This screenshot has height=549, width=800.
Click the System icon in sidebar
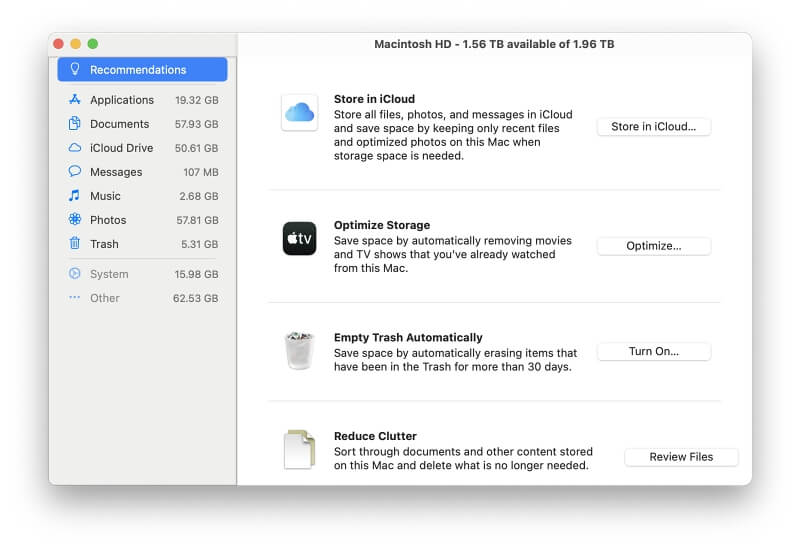tap(75, 273)
